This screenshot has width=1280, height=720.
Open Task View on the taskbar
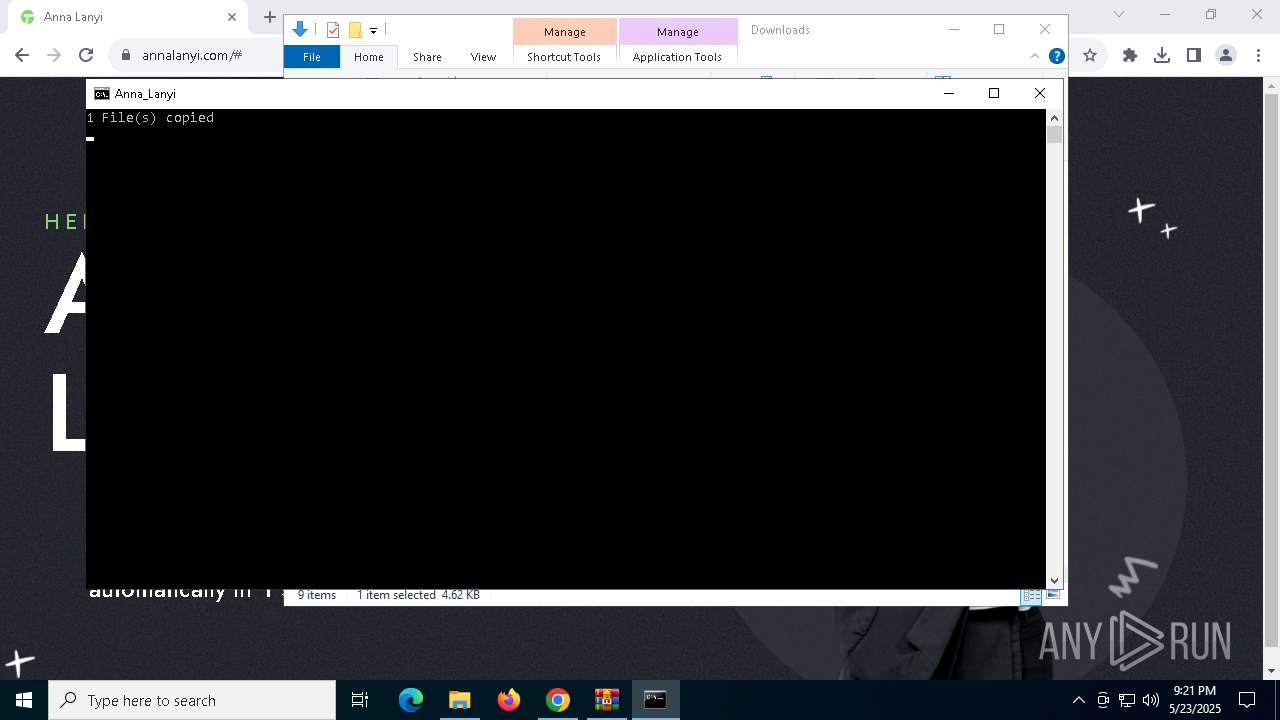(360, 700)
